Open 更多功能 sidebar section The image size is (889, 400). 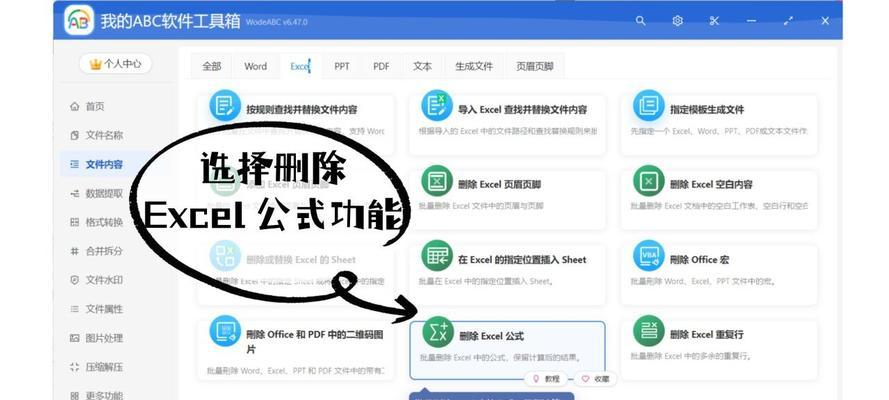(104, 395)
